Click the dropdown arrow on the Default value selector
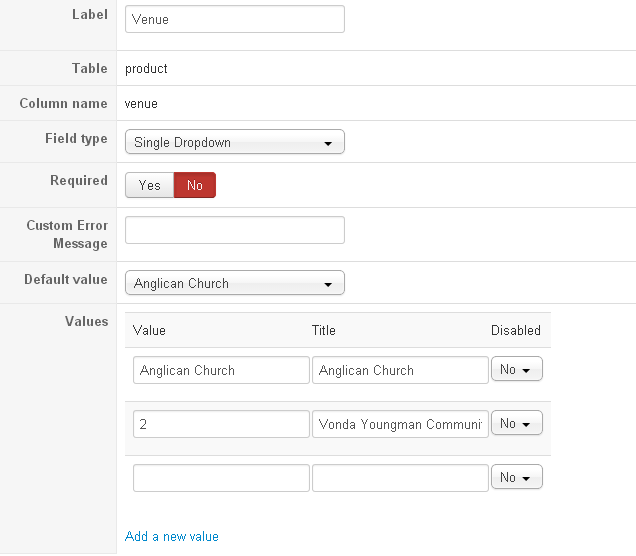 [x=328, y=284]
